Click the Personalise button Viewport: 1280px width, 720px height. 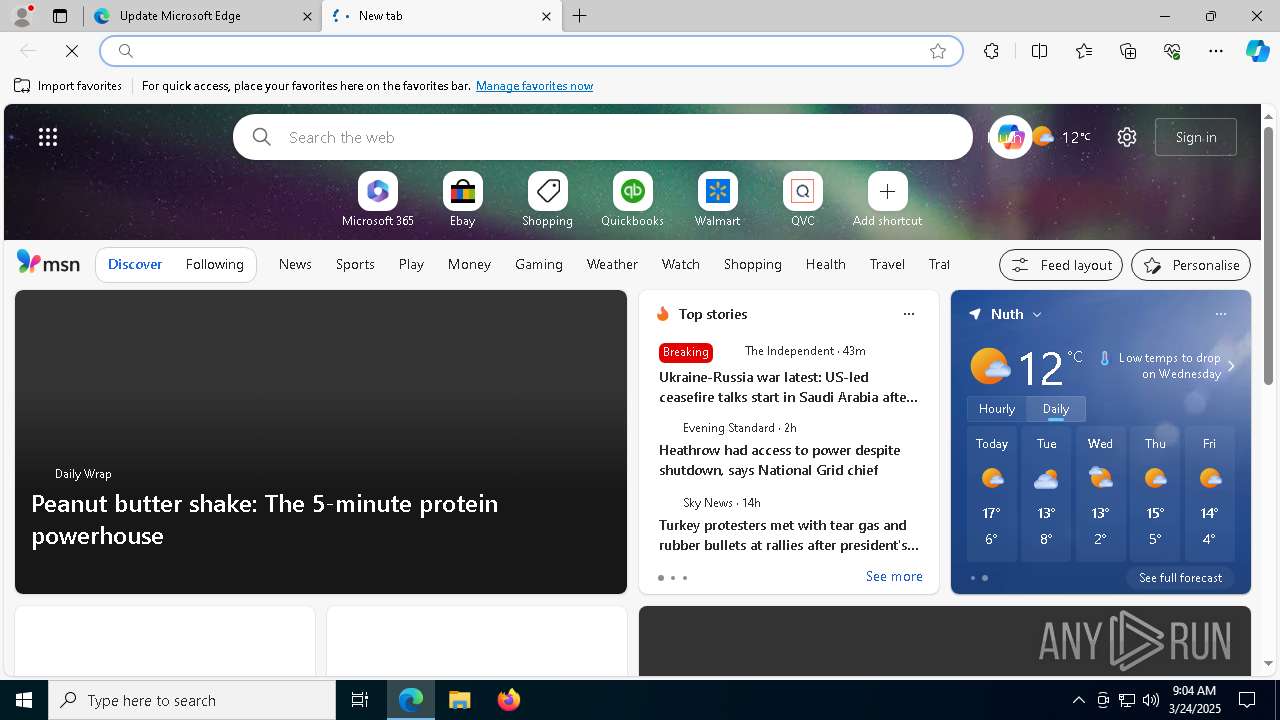1191,265
